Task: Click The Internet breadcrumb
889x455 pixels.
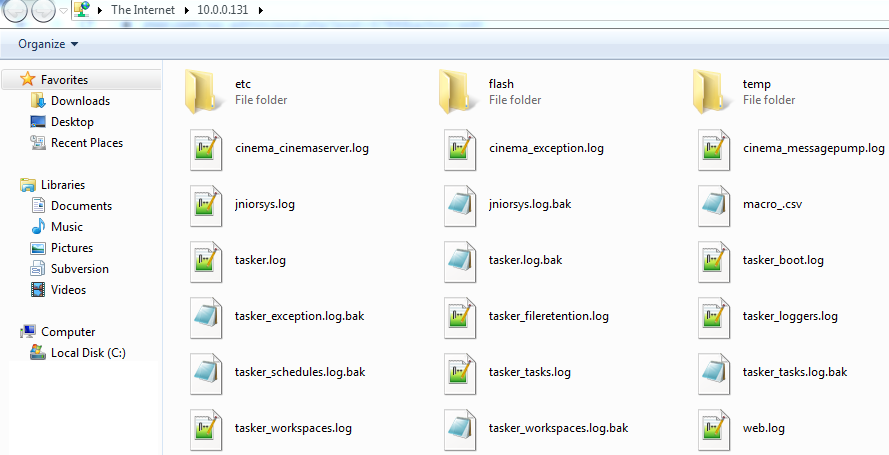Action: 143,10
